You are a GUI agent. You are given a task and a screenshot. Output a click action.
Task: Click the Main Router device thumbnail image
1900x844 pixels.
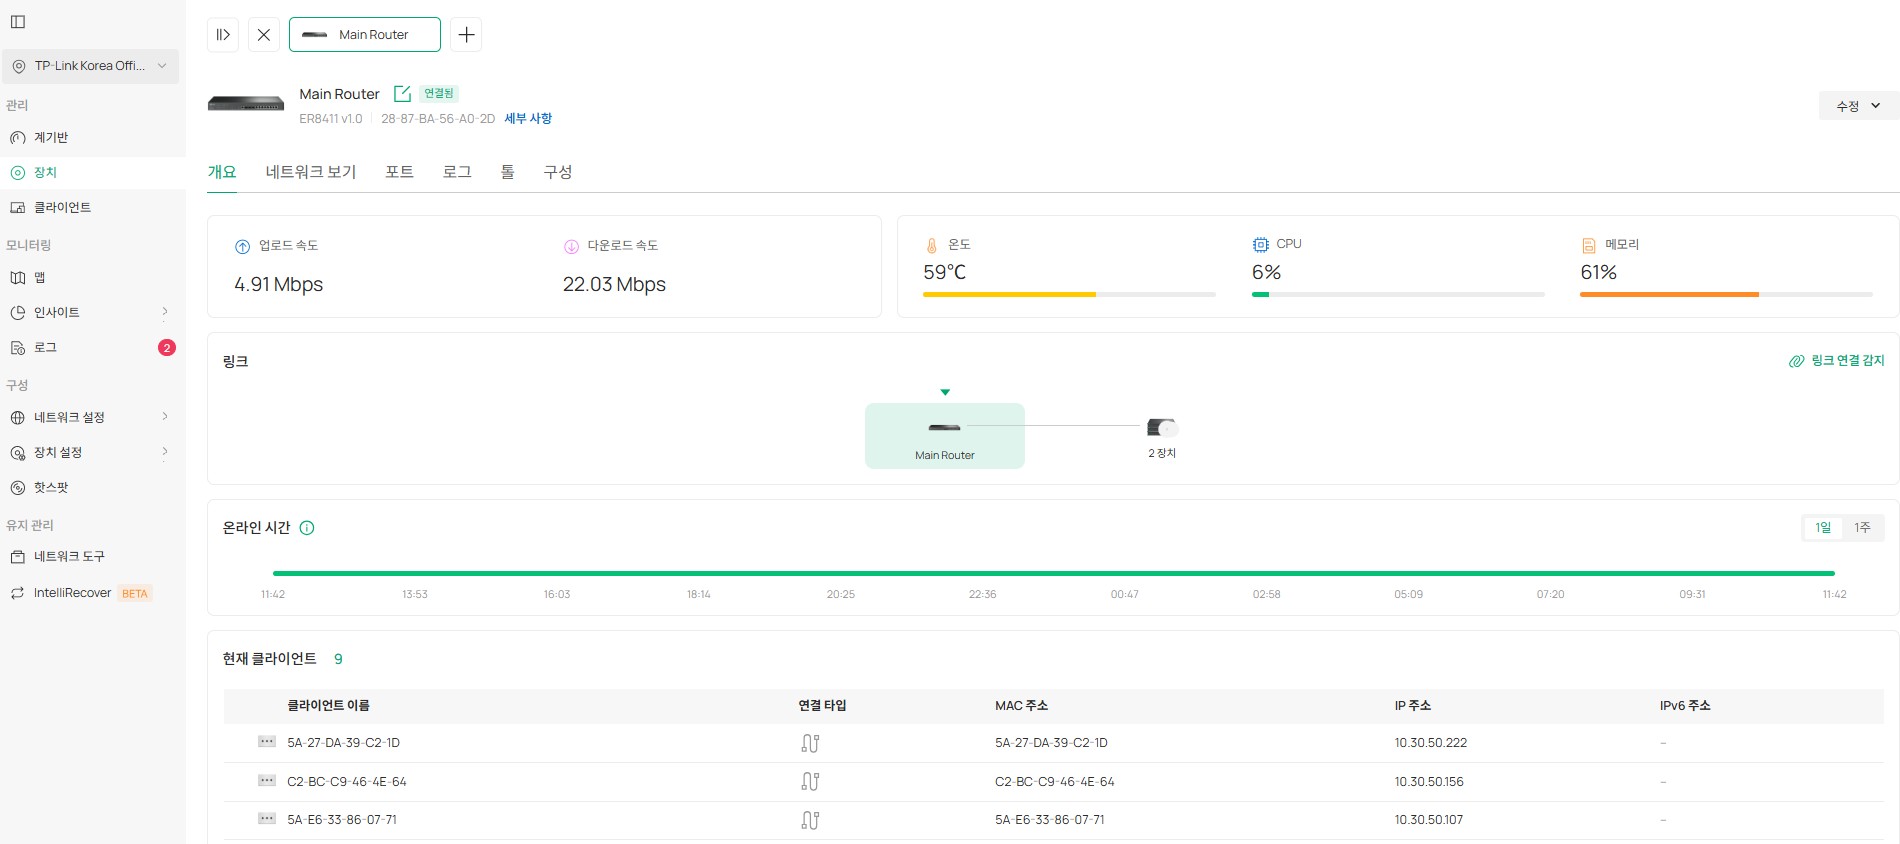246,103
